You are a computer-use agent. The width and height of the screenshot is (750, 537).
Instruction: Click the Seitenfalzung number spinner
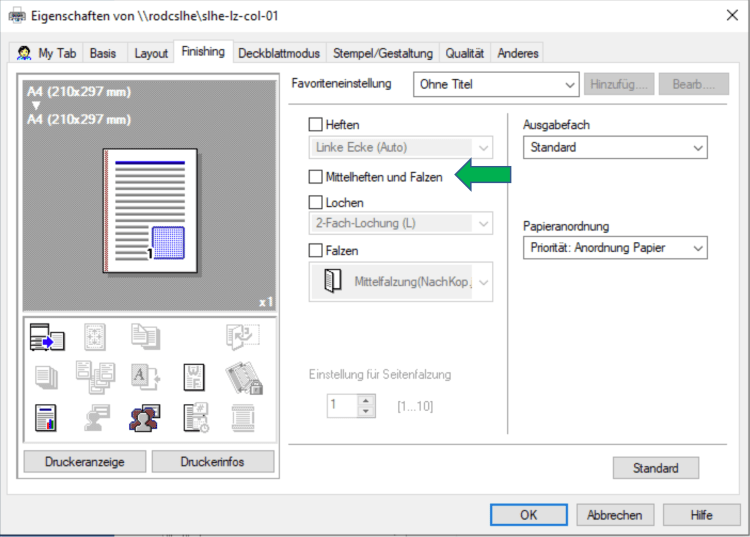pos(350,406)
